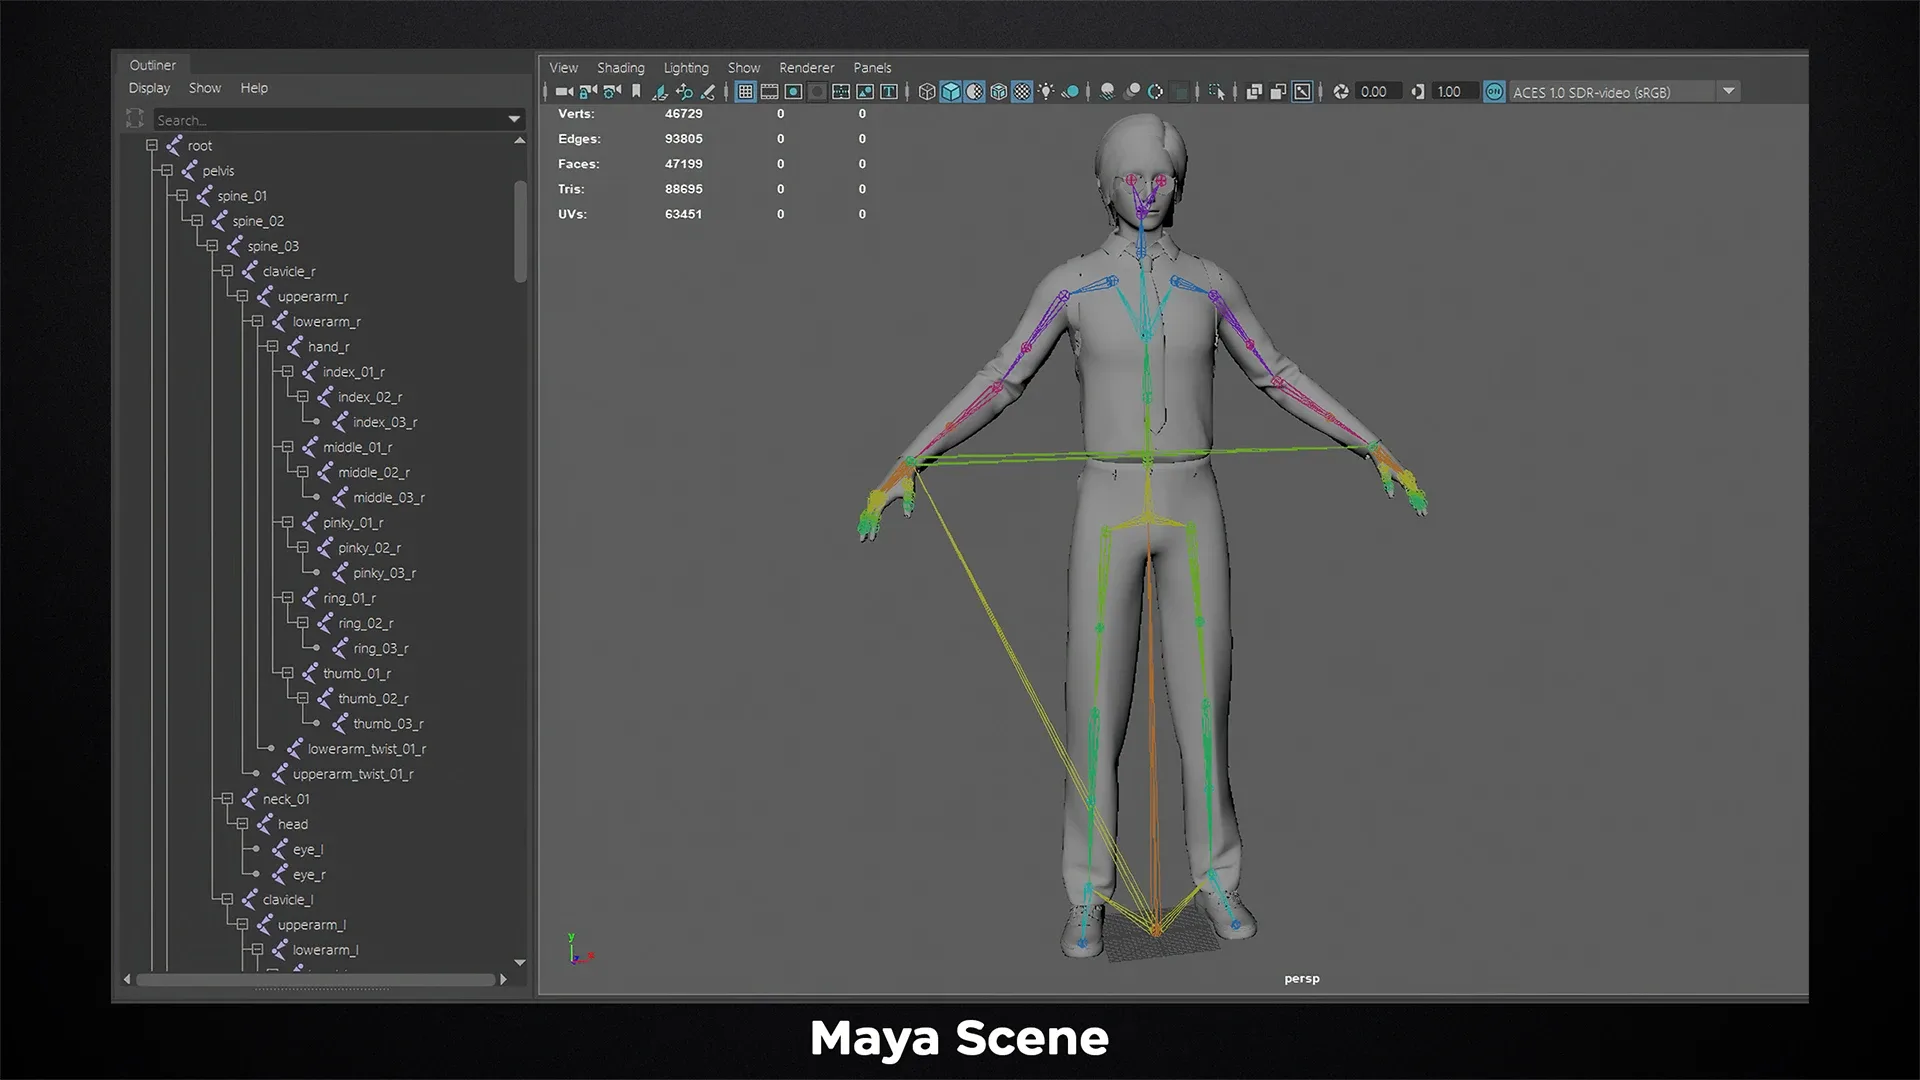The height and width of the screenshot is (1080, 1920).
Task: Toggle Smooth Shade All cube icon
Action: pyautogui.click(x=951, y=92)
